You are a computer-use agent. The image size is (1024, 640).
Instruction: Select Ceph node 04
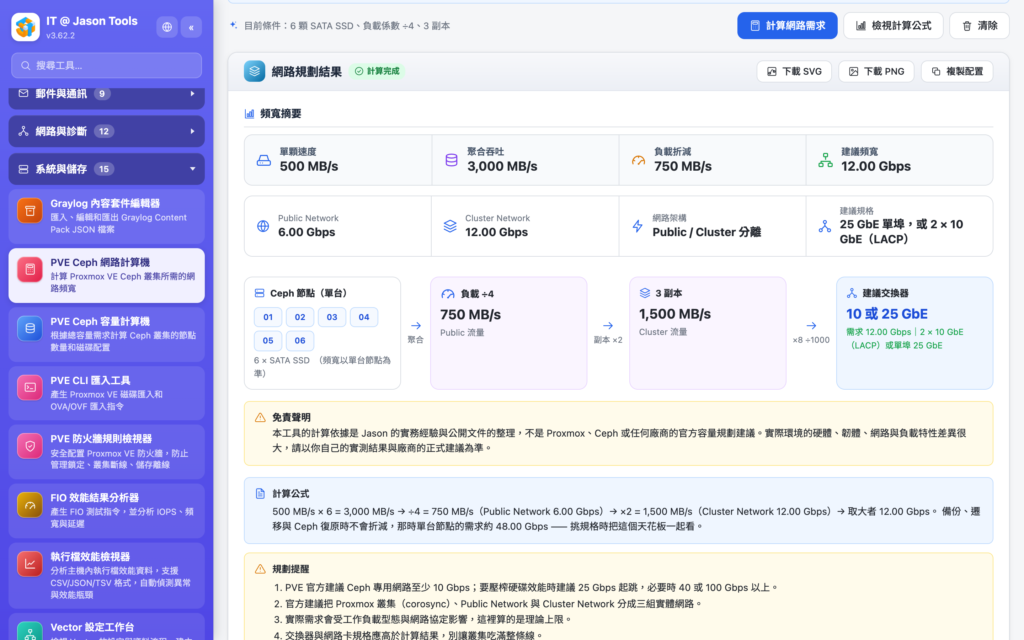click(x=364, y=317)
